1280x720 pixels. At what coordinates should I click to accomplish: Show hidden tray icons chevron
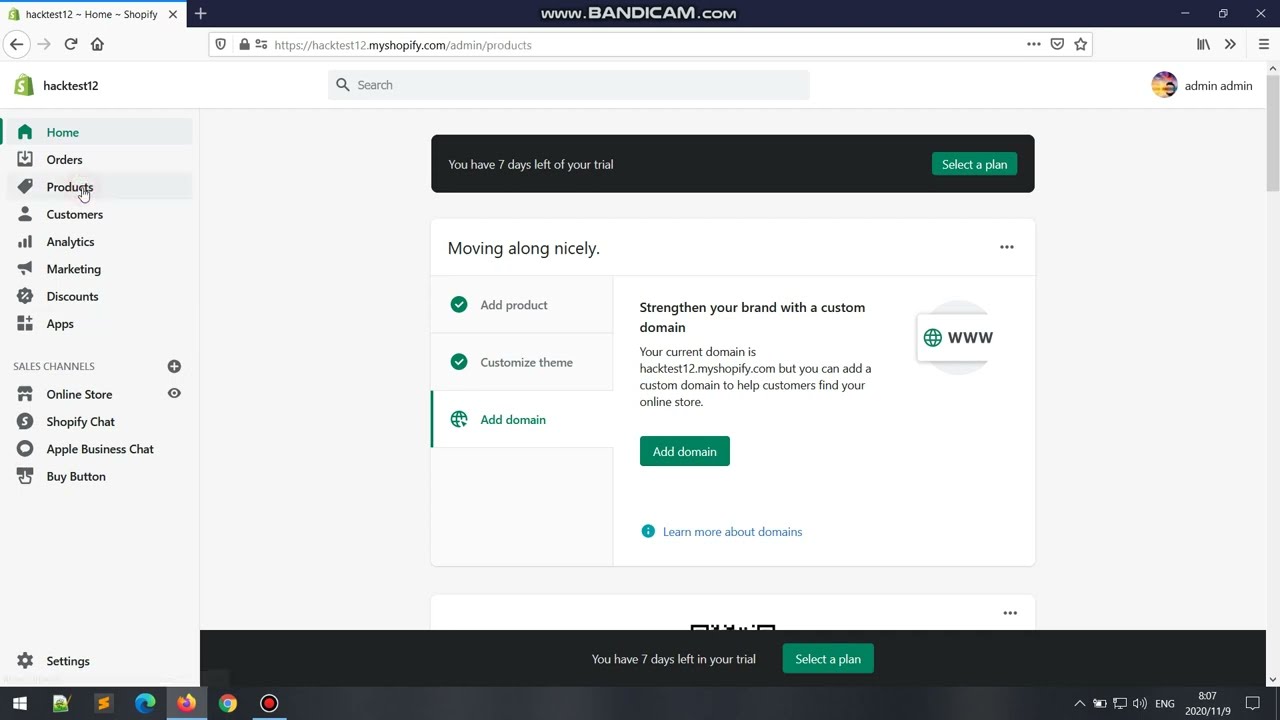(1079, 703)
